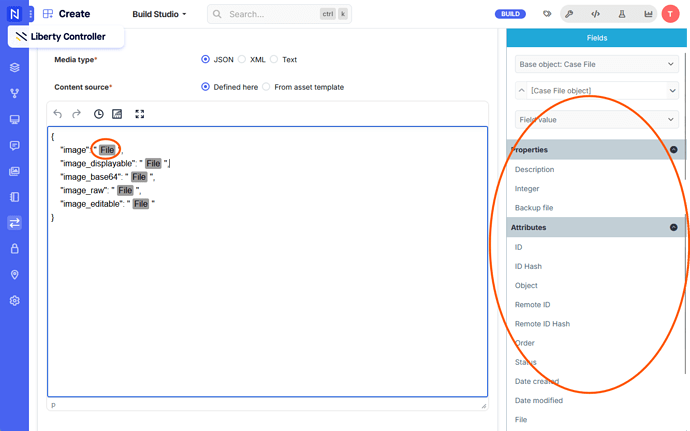The height and width of the screenshot is (431, 690).
Task: Insert the Remote ID attribute field
Action: pos(532,305)
